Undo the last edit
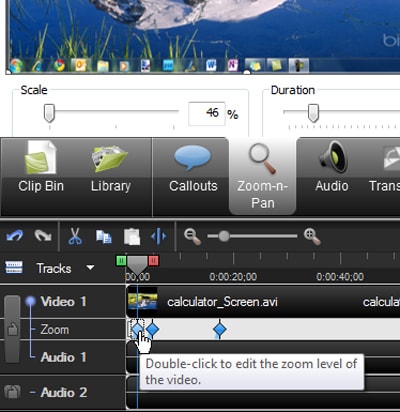The width and height of the screenshot is (400, 412). pos(14,236)
